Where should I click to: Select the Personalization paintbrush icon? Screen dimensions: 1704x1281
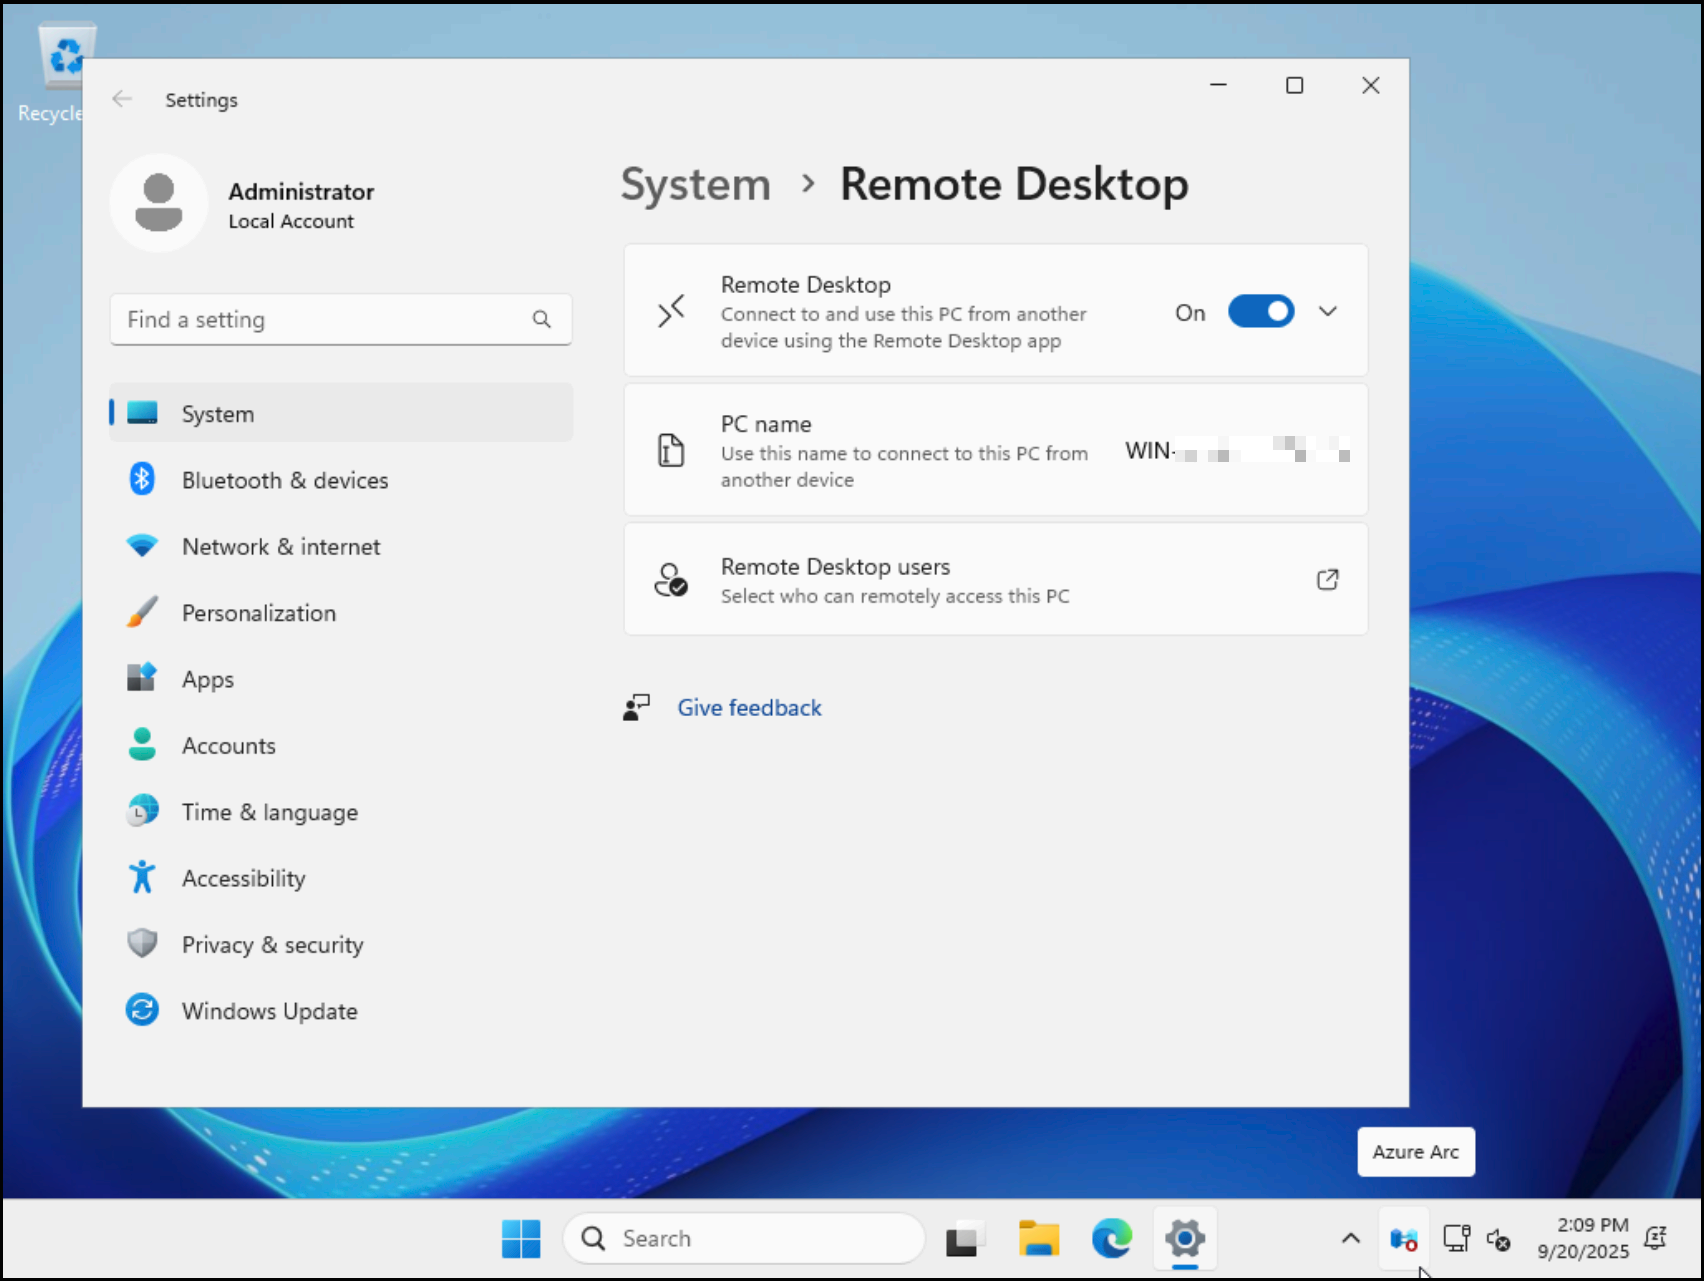coord(142,613)
